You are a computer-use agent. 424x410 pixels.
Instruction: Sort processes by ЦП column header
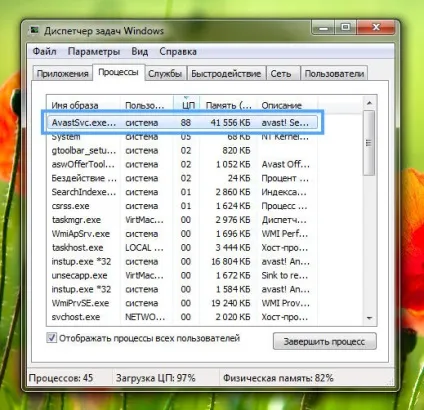coord(186,105)
